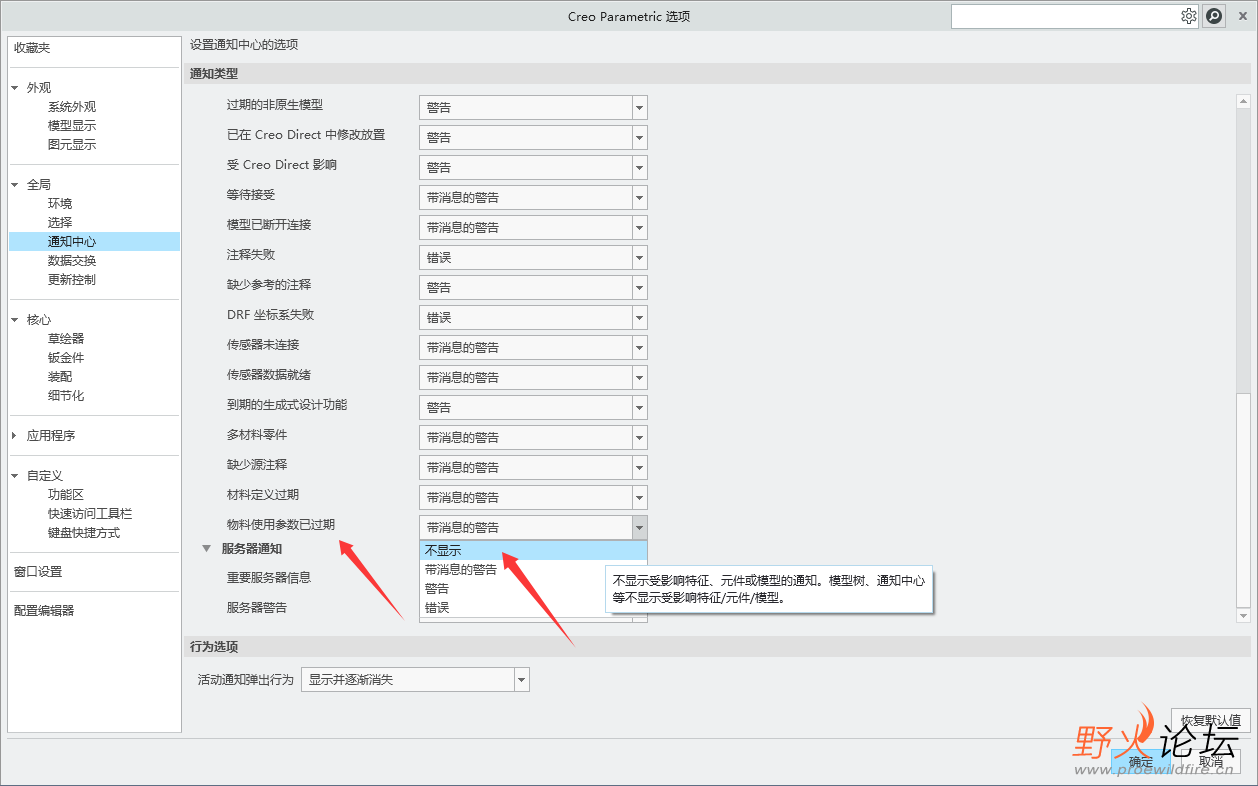1258x786 pixels.
Task: Open dropdown for 等待接受
Action: (x=640, y=197)
